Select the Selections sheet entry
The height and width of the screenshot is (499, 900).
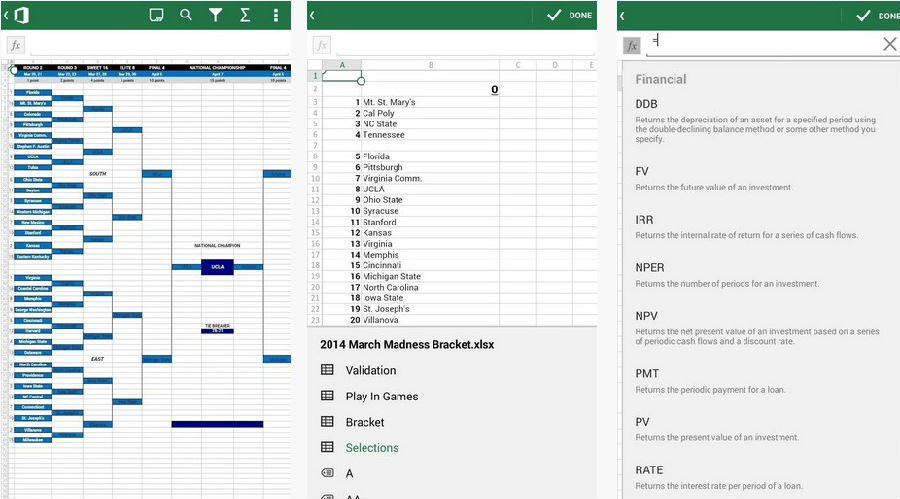coord(372,448)
